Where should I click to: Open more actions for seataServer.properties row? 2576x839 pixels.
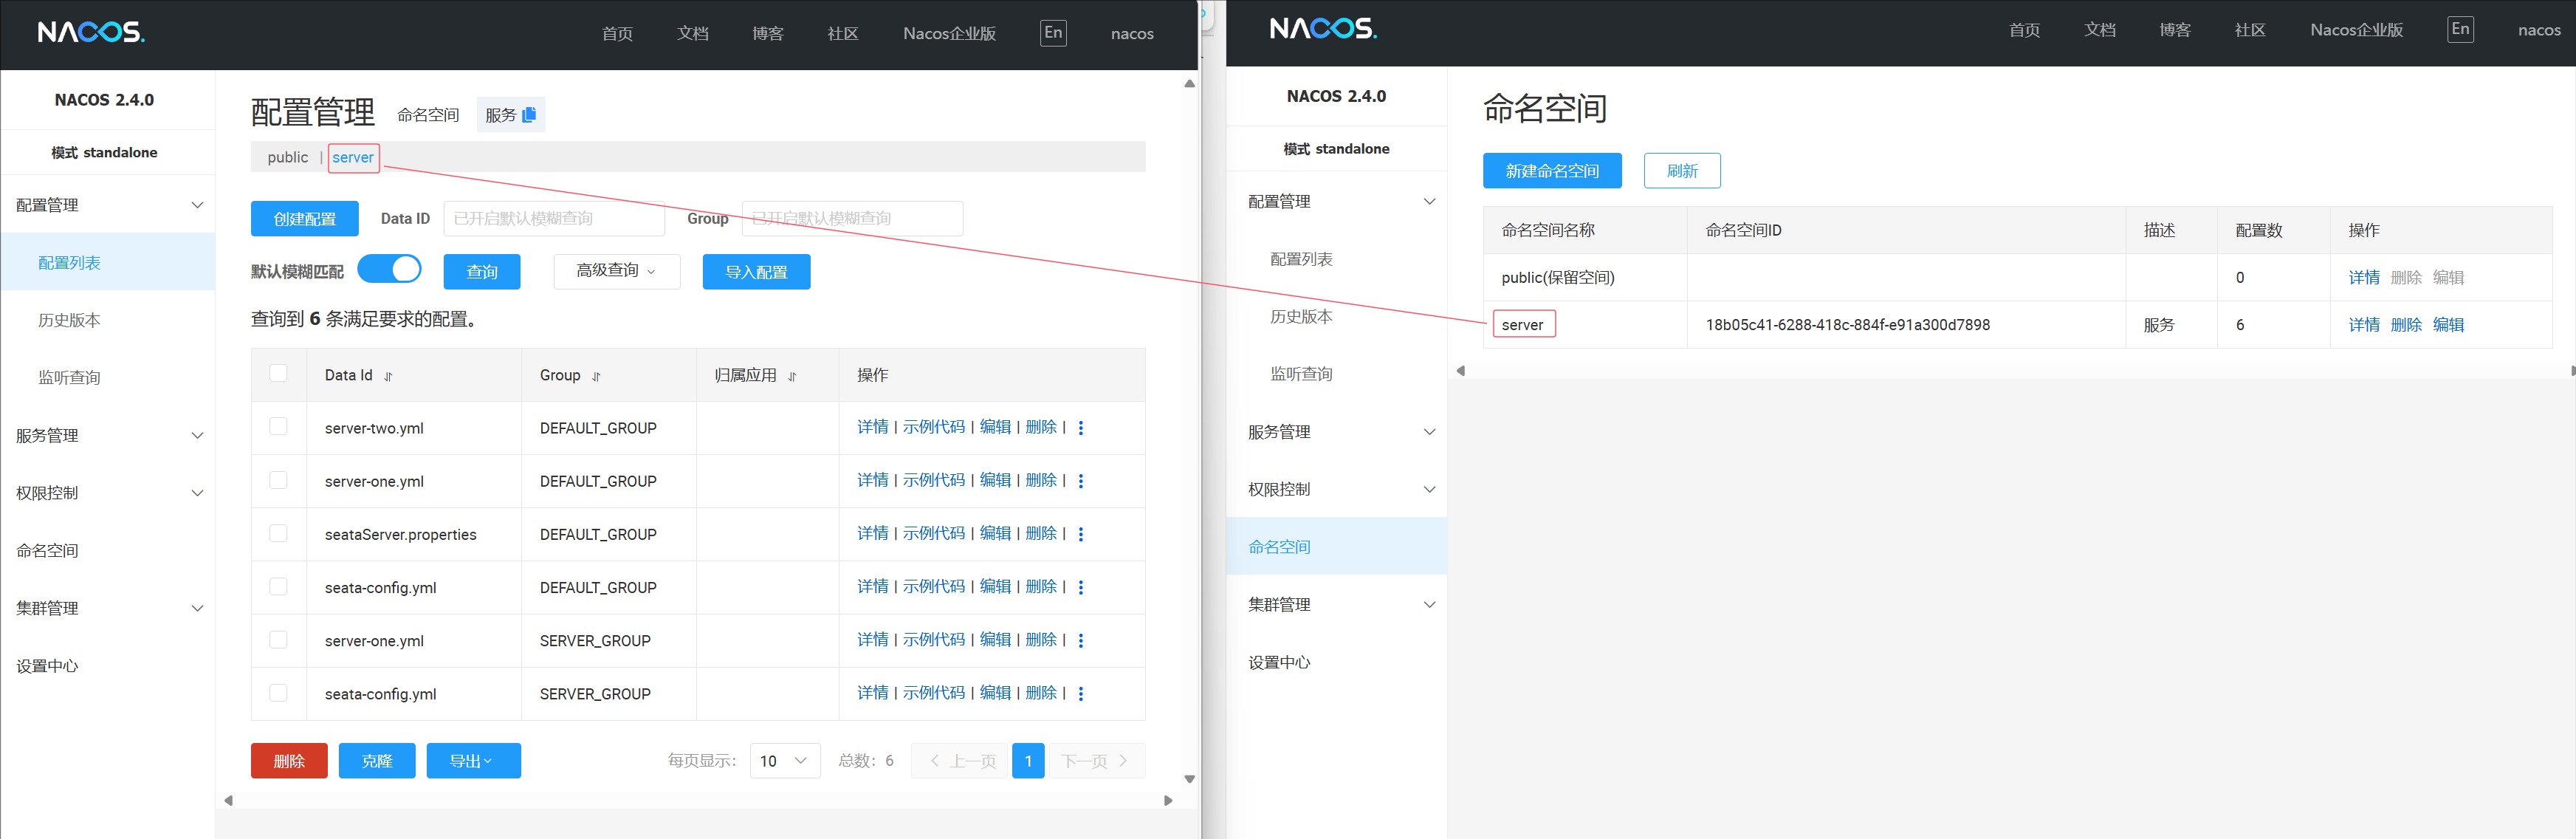click(x=1080, y=534)
